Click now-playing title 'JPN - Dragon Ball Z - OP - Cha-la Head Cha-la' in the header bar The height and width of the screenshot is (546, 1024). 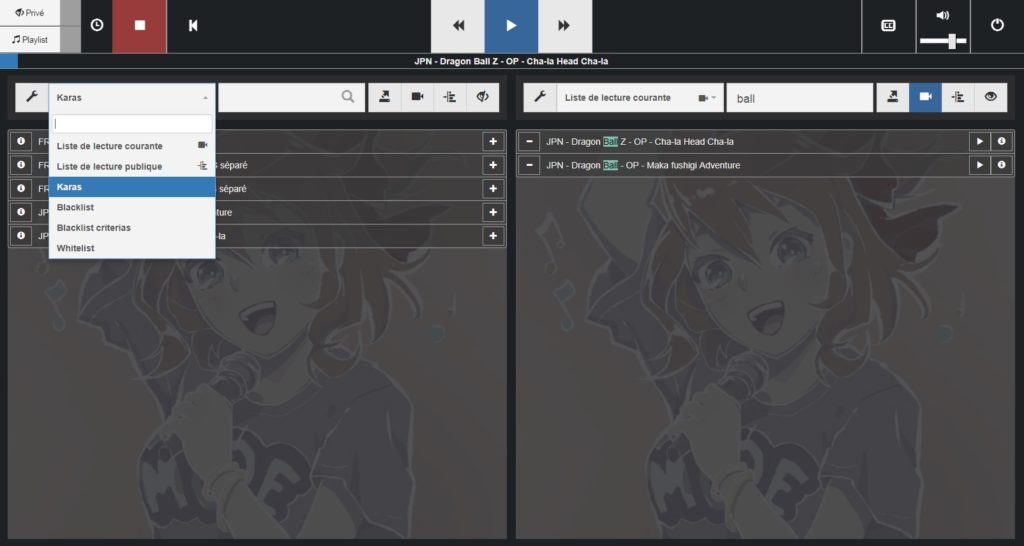(x=511, y=61)
